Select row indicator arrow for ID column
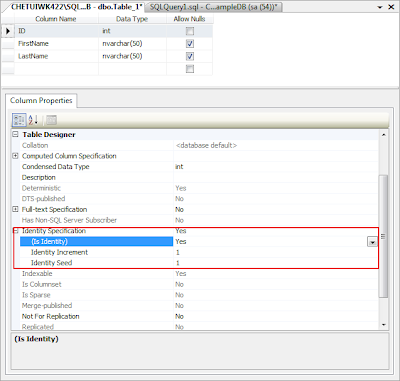400x381 pixels. pyautogui.click(x=8, y=31)
